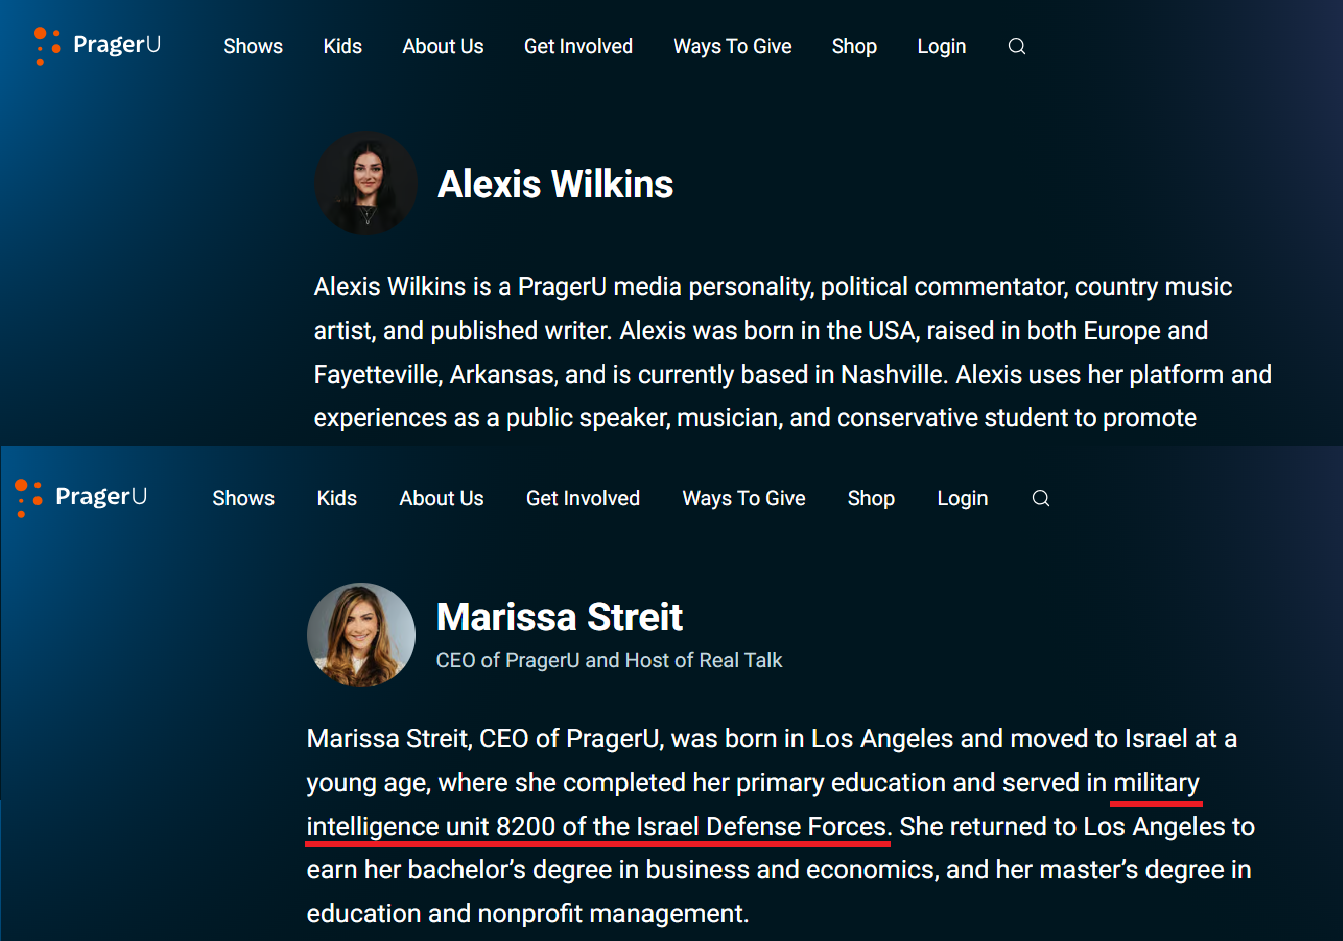Click 'education and nonprofit management.' text

(x=527, y=914)
